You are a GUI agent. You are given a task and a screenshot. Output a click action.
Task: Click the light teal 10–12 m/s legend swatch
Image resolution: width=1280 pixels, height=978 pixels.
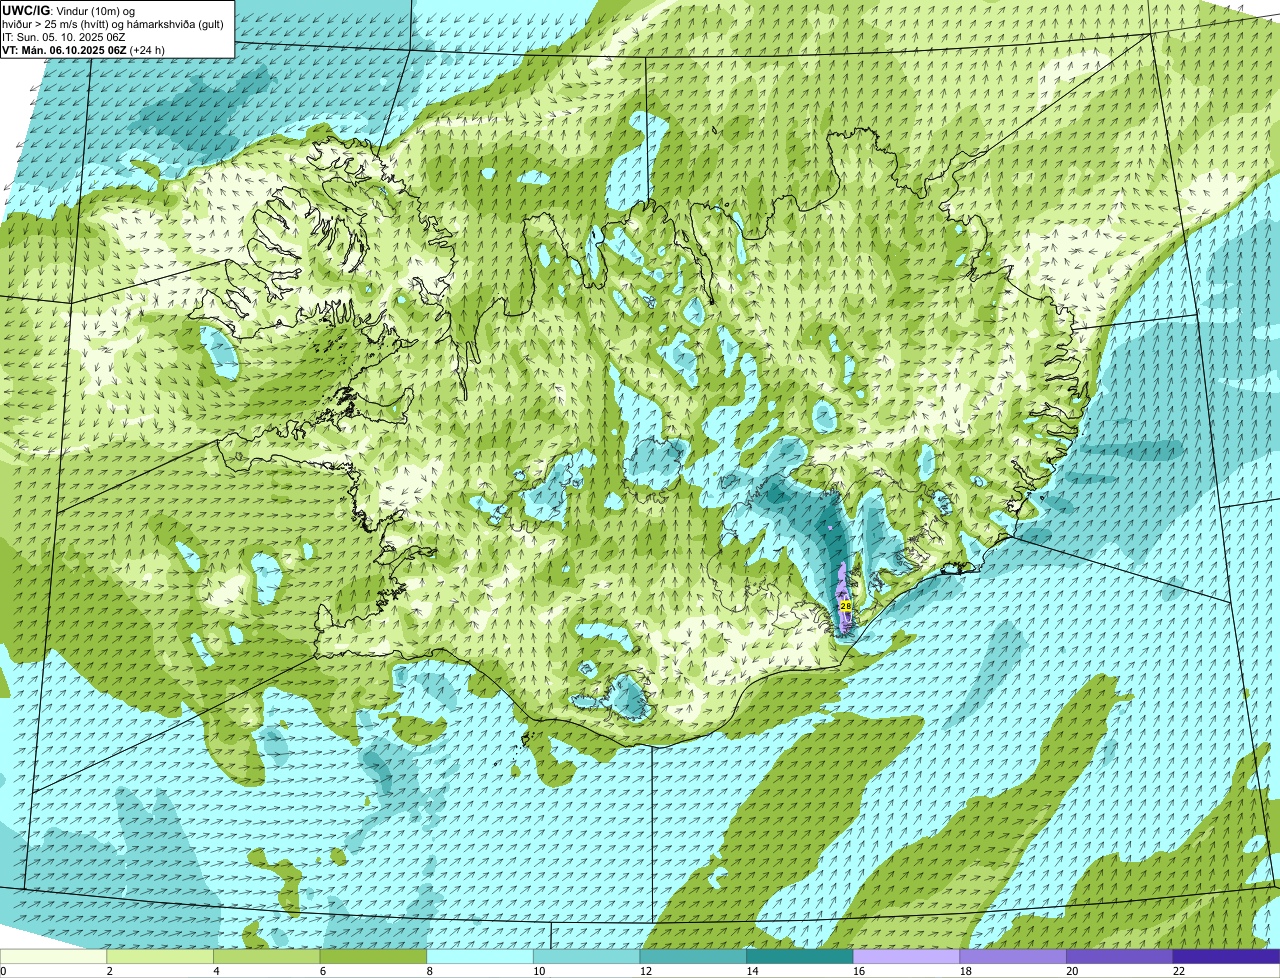(586, 956)
